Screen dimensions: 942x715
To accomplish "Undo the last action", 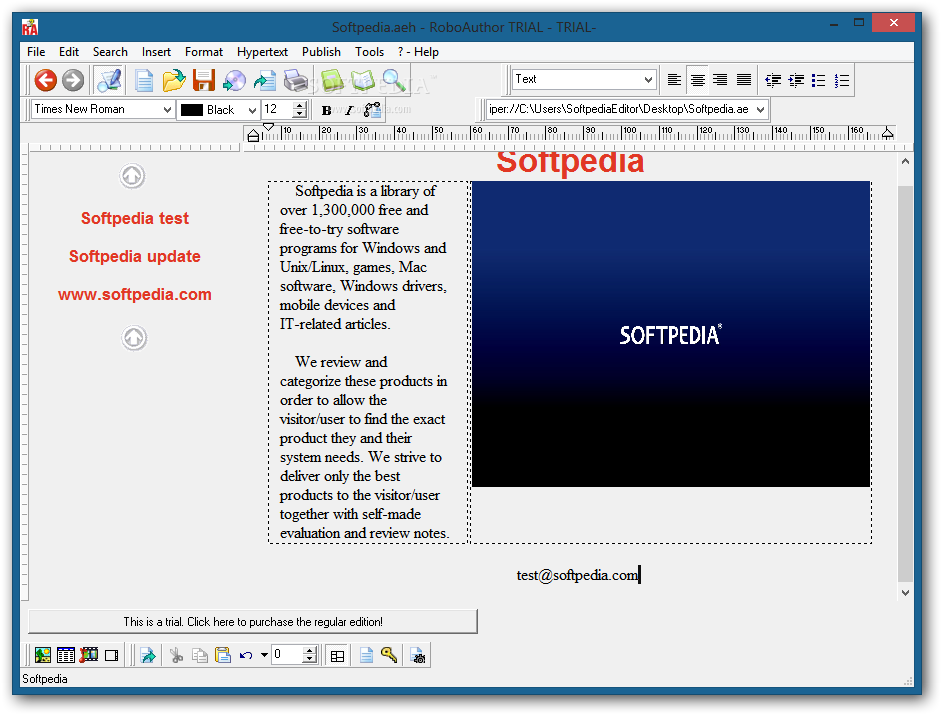I will [x=246, y=656].
